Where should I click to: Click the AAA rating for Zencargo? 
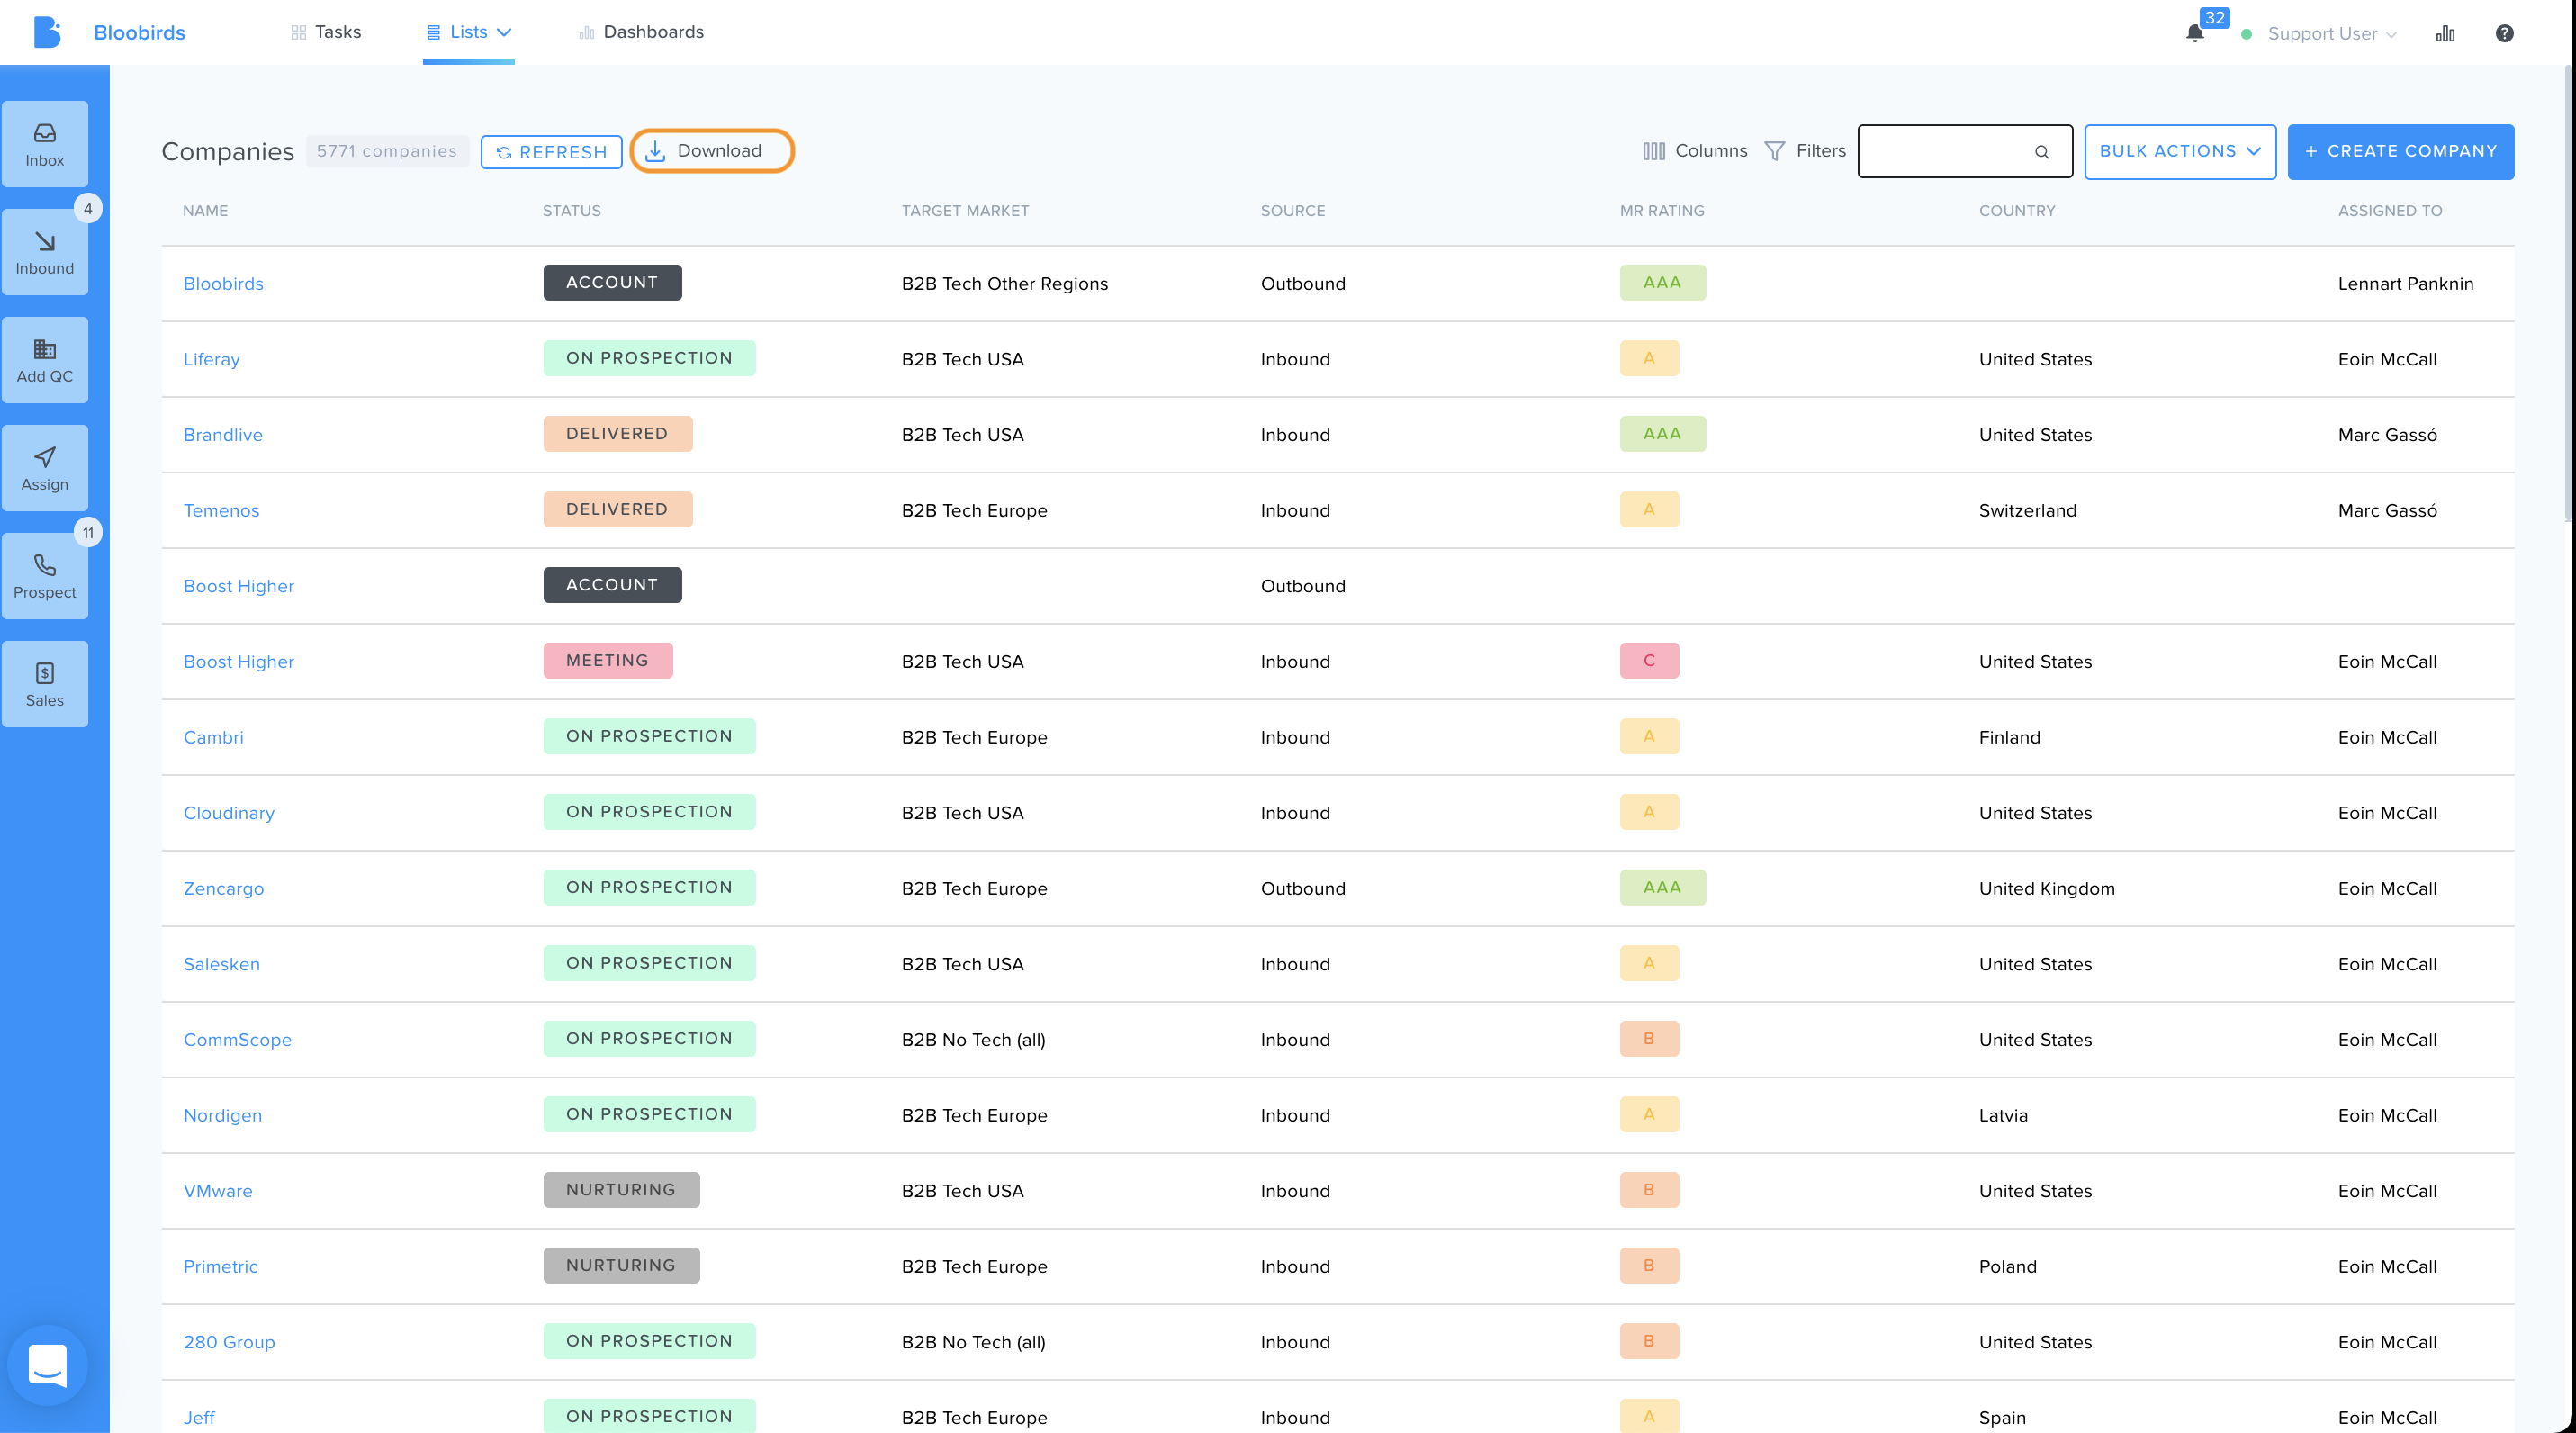pyautogui.click(x=1662, y=887)
